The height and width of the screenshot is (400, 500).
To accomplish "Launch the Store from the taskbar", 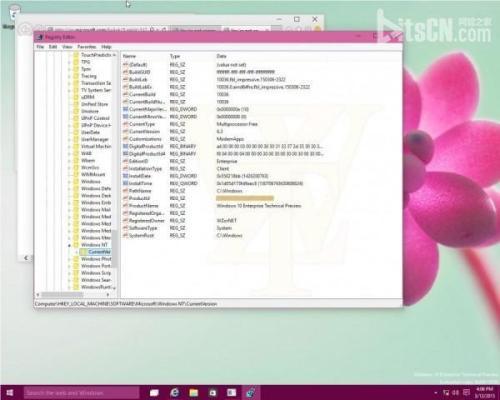I will [213, 393].
